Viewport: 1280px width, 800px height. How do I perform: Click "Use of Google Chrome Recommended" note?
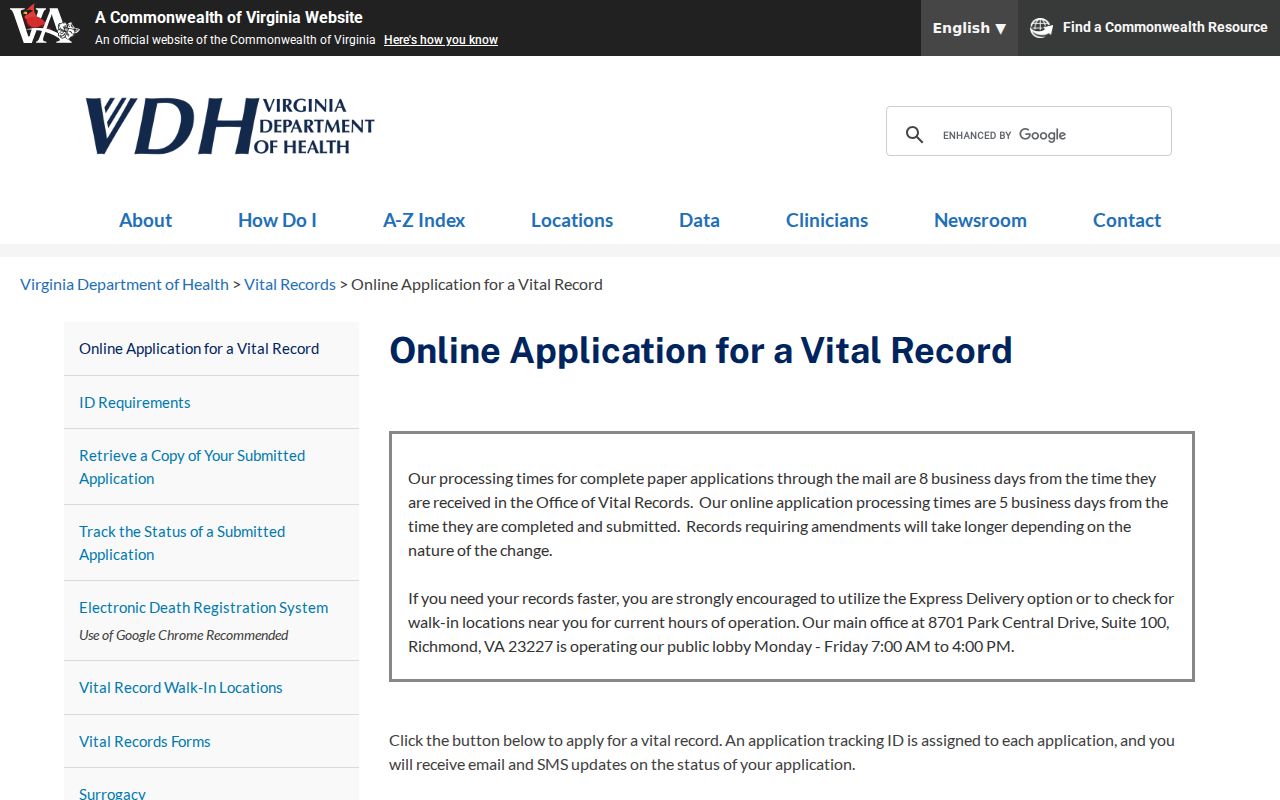tap(184, 635)
